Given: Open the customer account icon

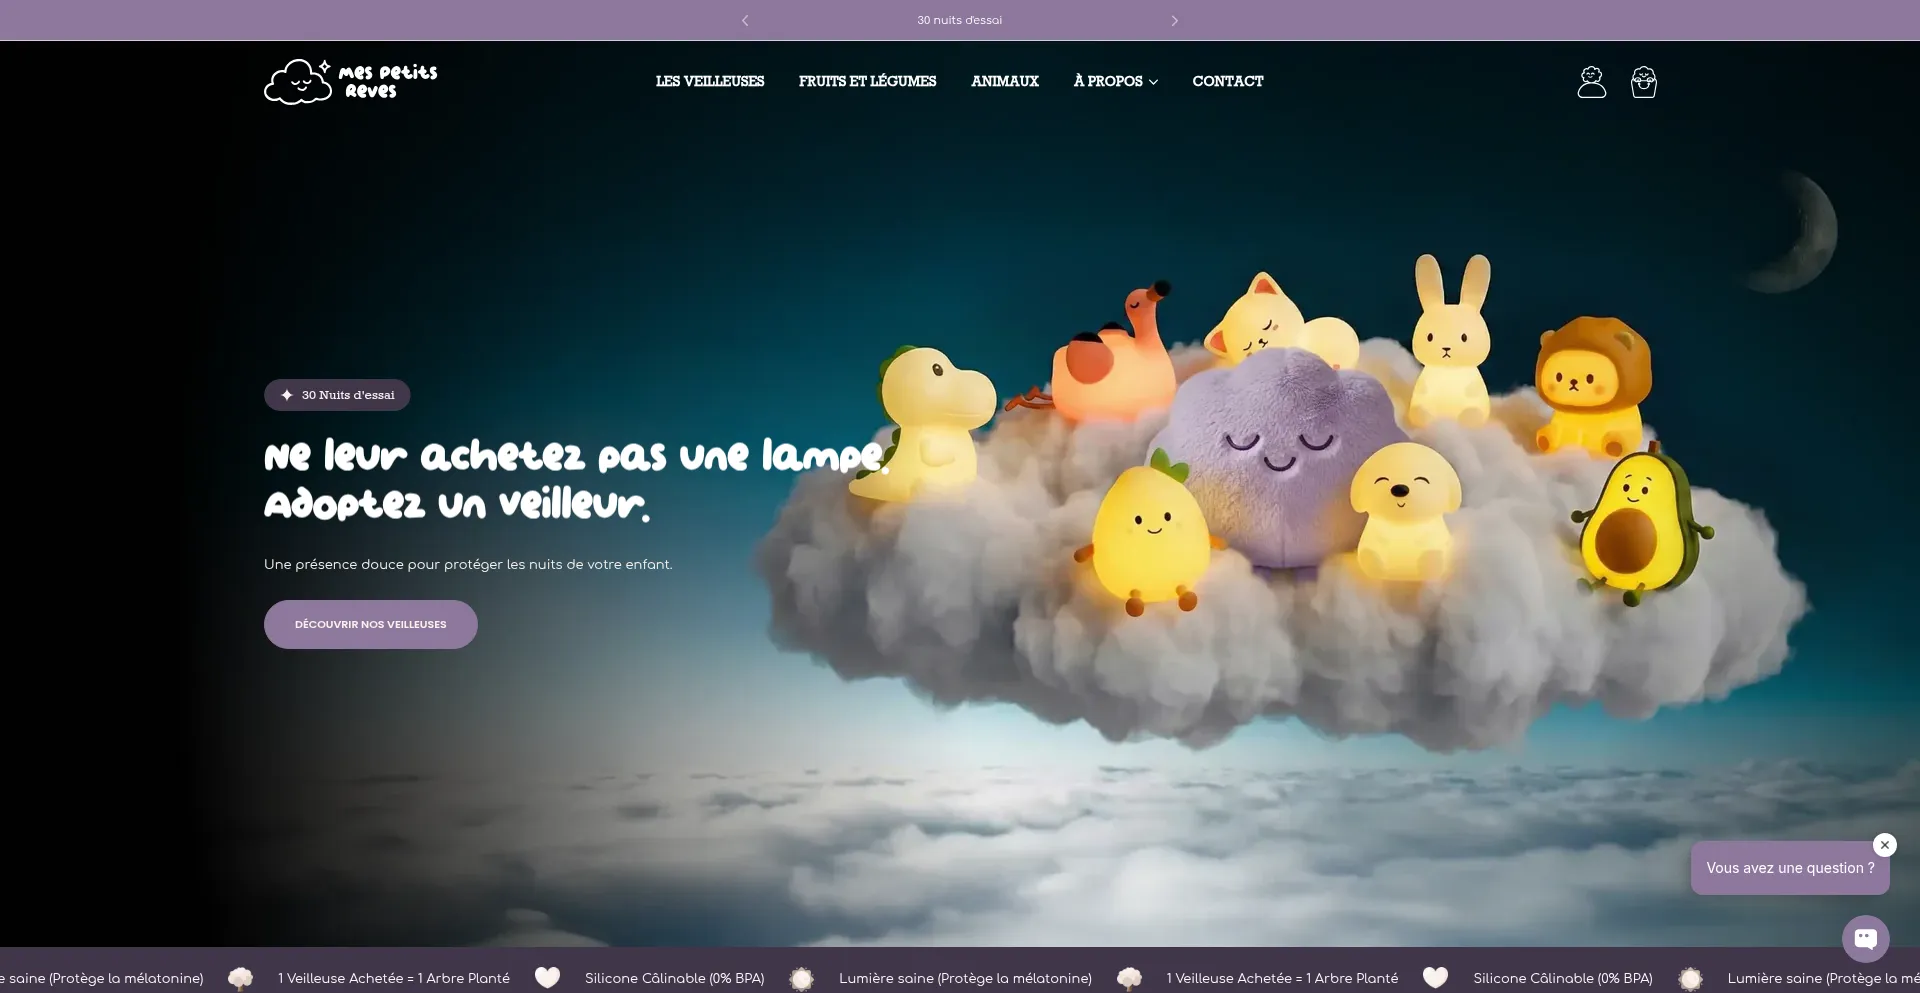Looking at the screenshot, I should [1591, 82].
